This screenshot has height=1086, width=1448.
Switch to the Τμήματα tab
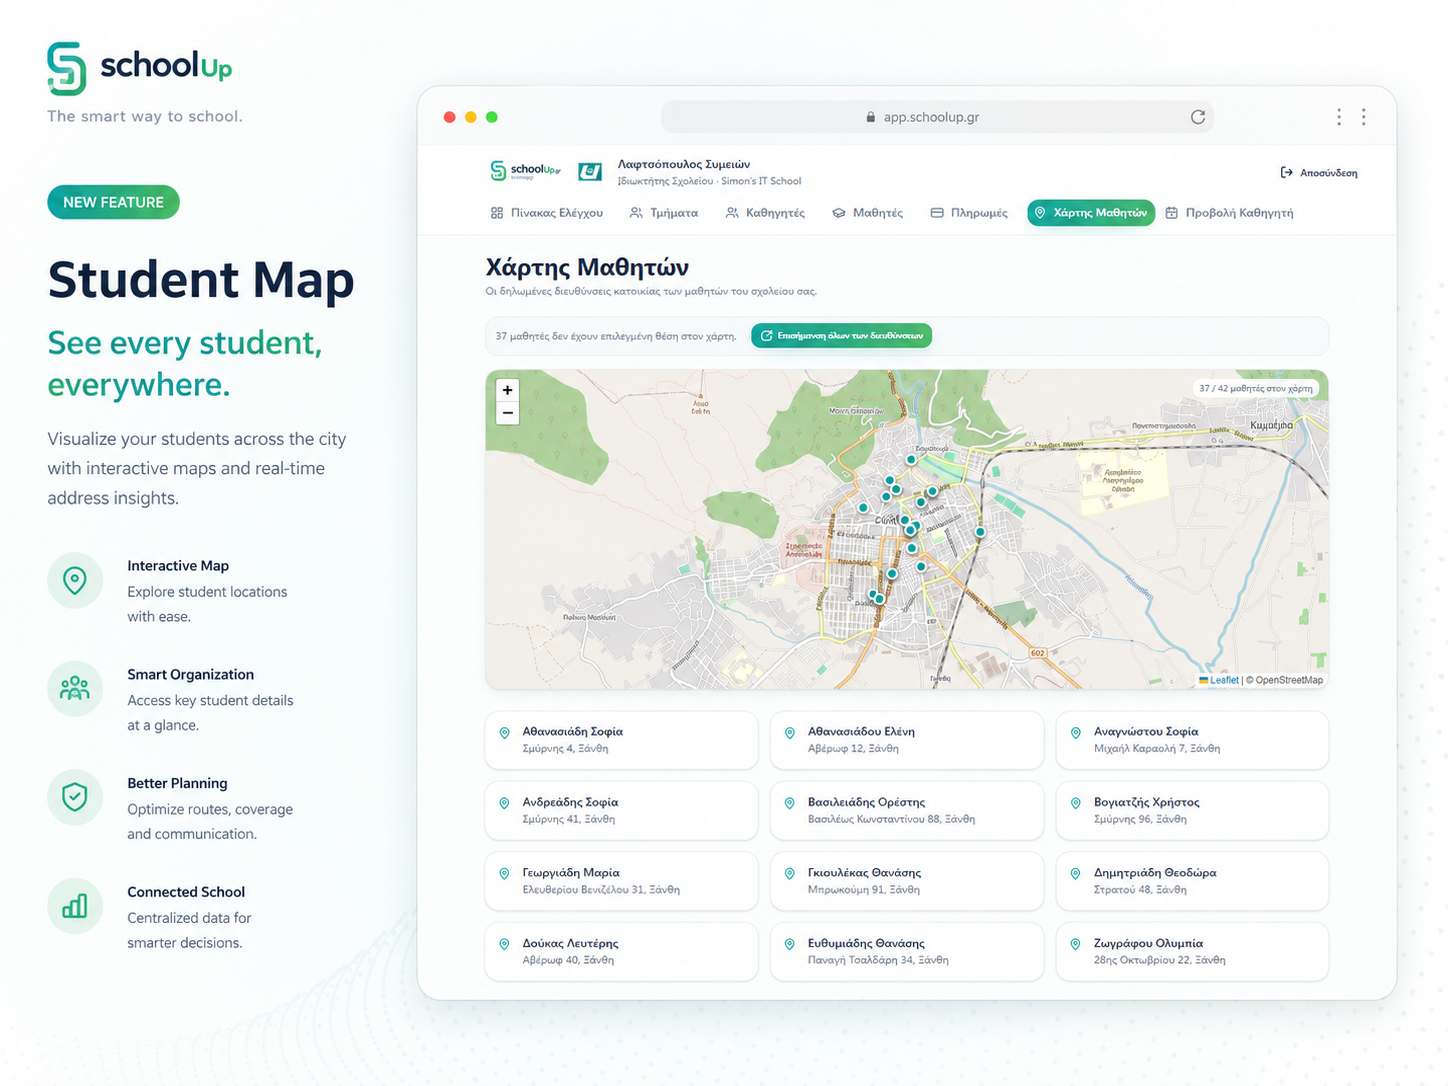click(x=664, y=213)
